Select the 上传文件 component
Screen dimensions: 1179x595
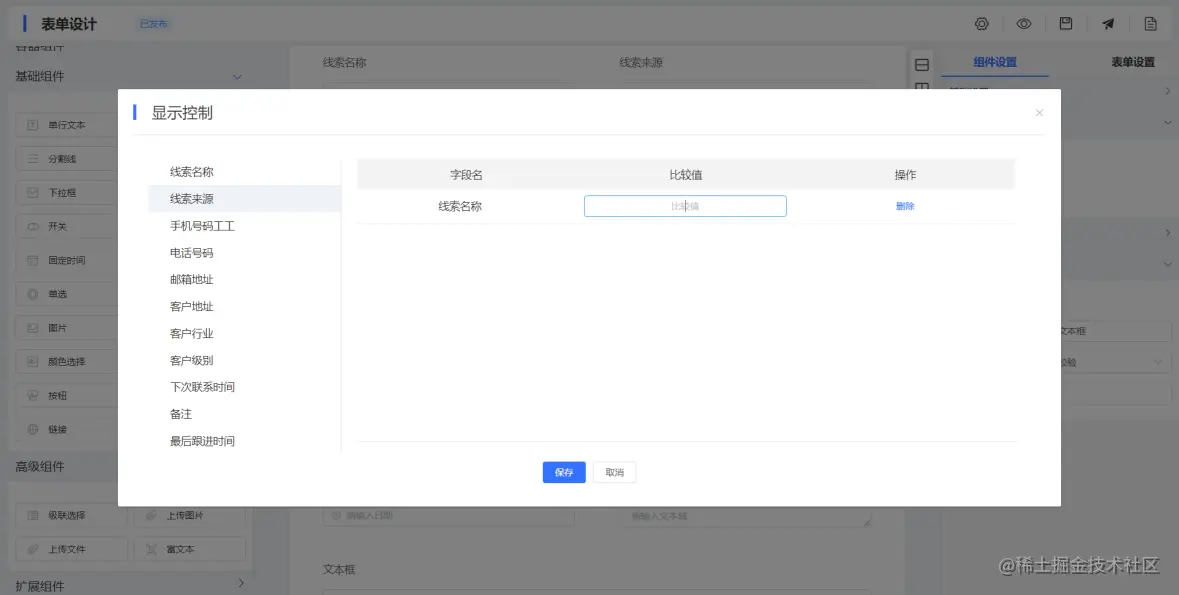pos(71,549)
